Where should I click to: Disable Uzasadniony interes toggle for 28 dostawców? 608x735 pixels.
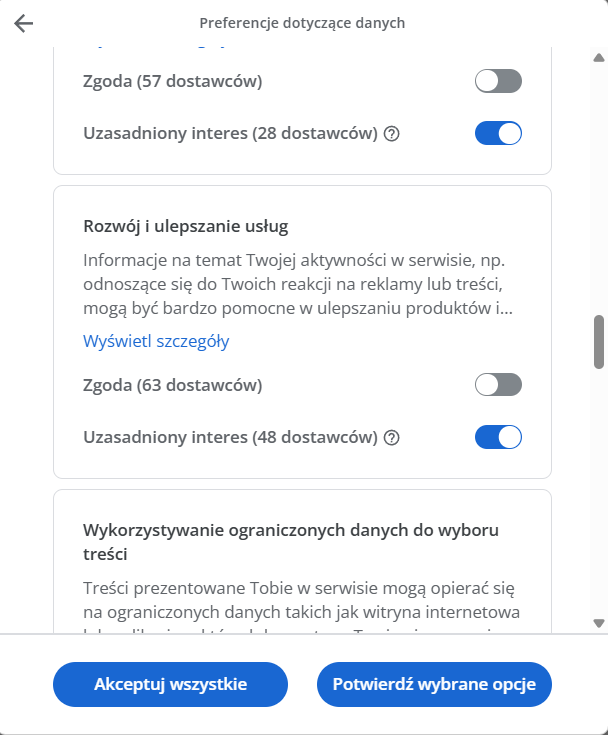[498, 133]
